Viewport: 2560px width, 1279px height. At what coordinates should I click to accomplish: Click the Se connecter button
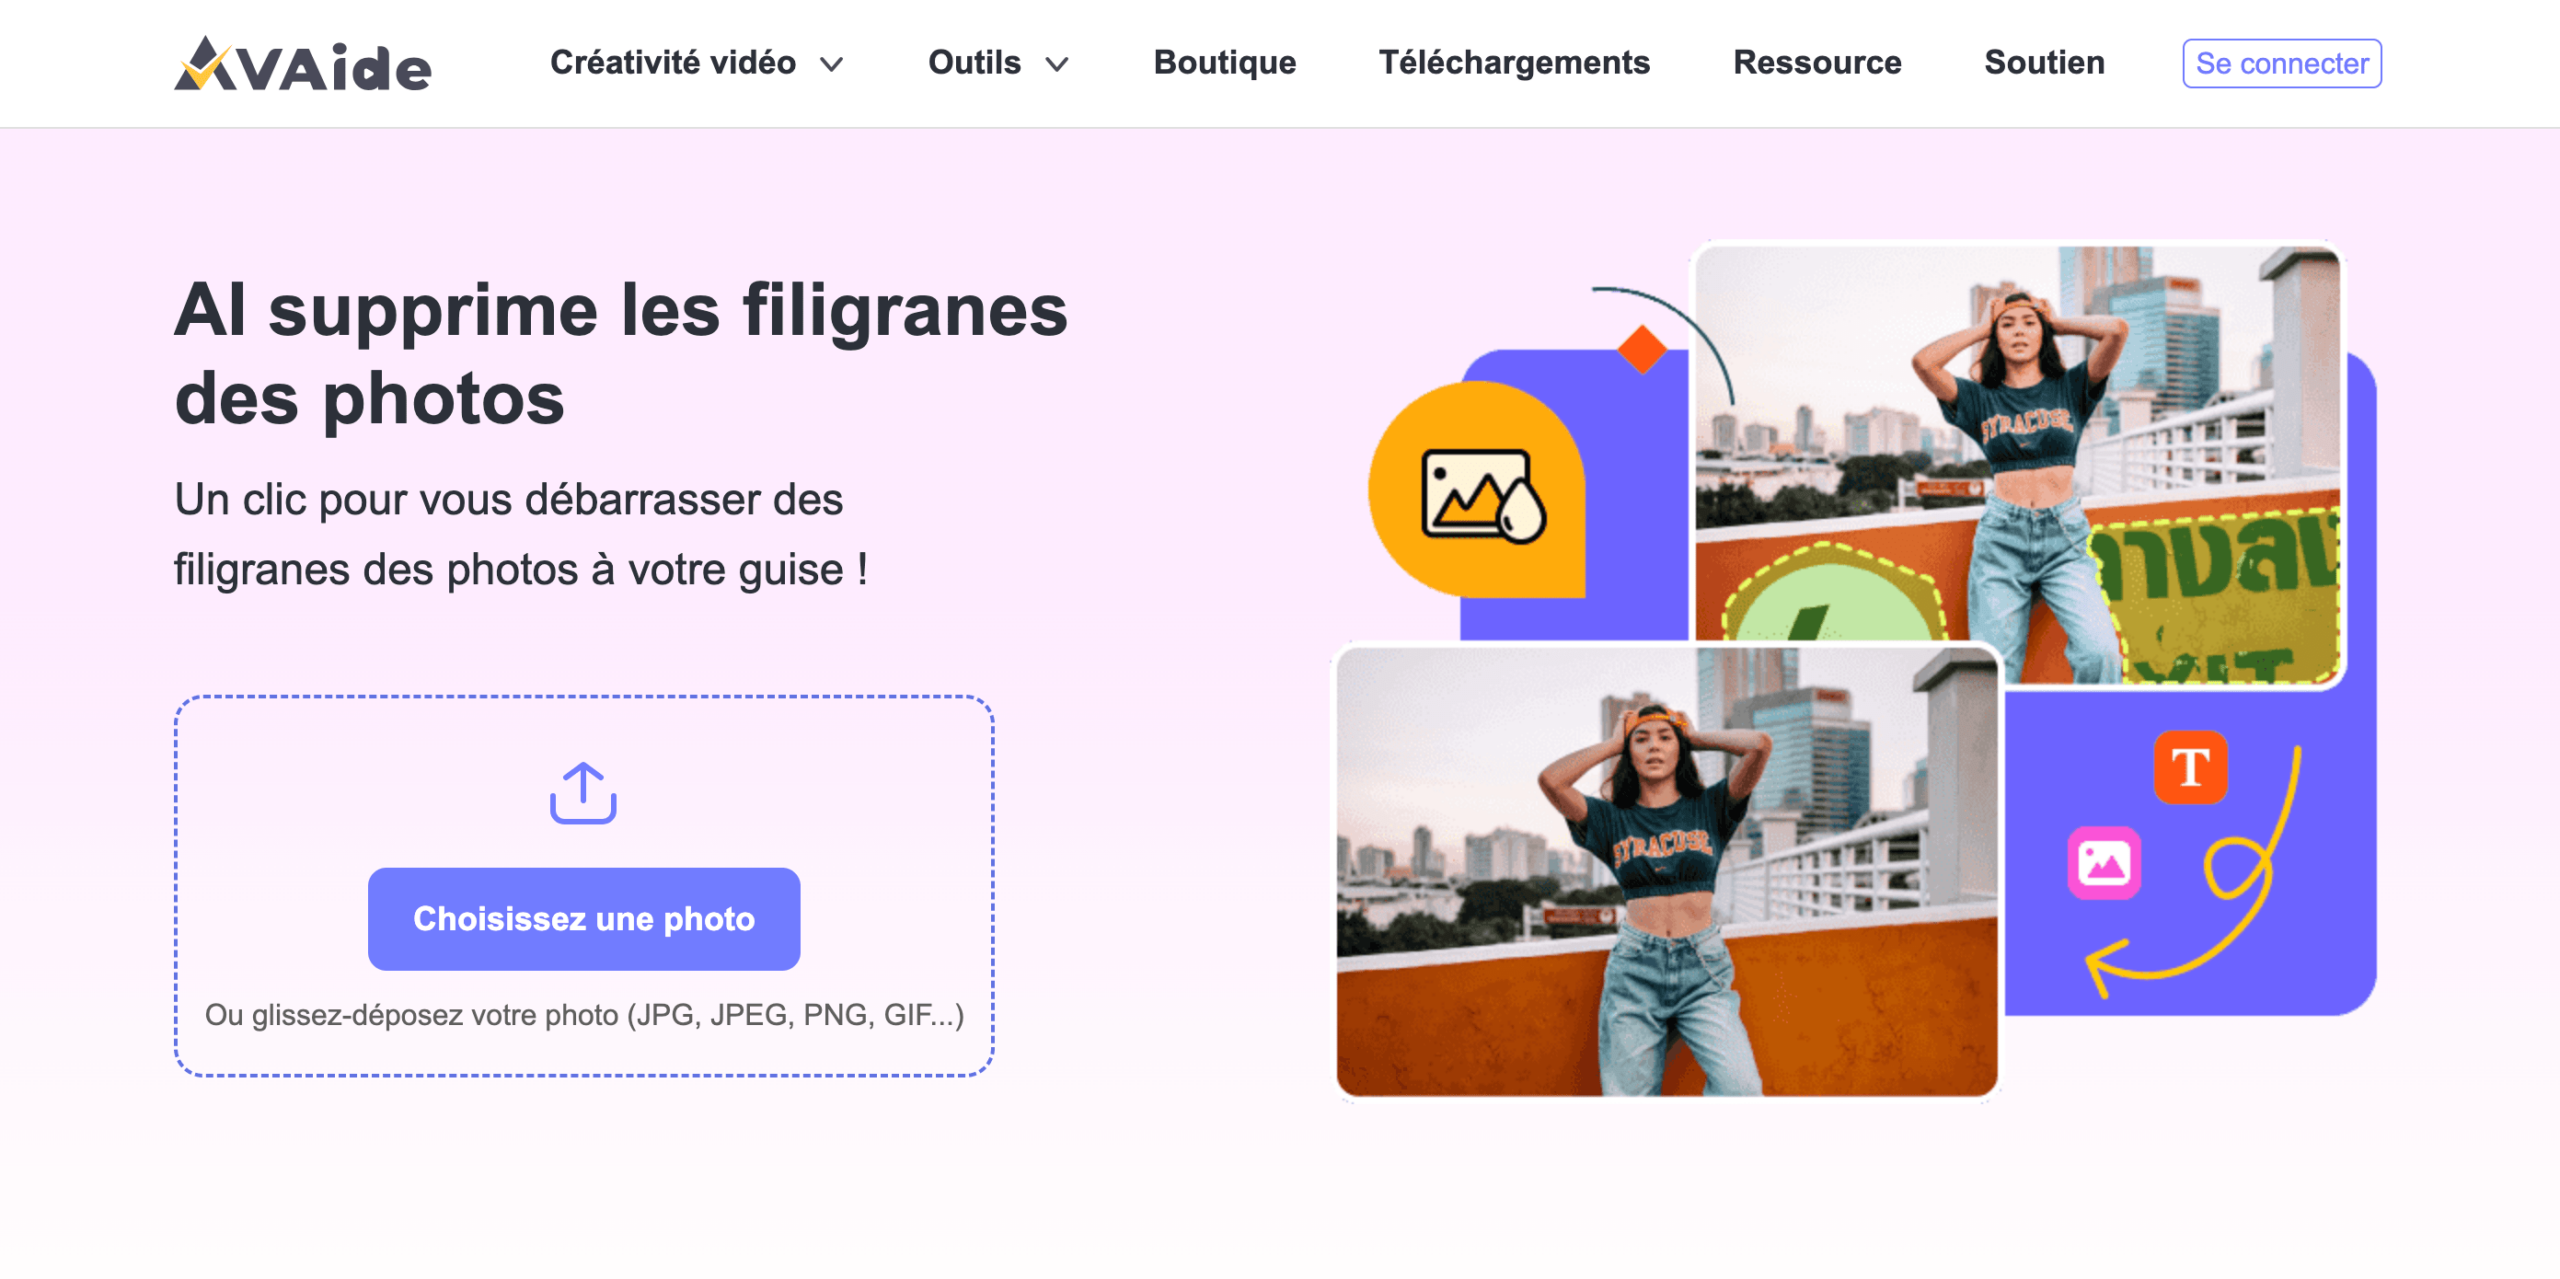[2281, 64]
